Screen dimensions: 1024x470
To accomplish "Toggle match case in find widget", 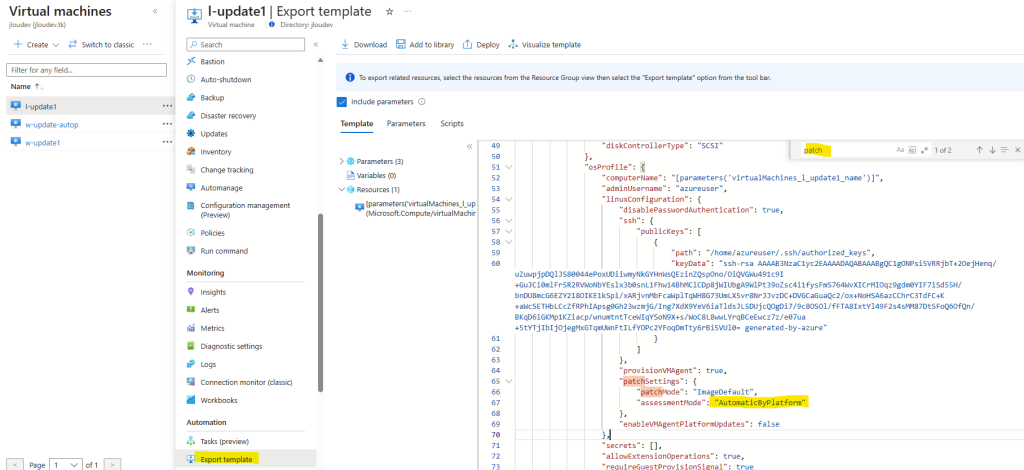I will point(900,150).
